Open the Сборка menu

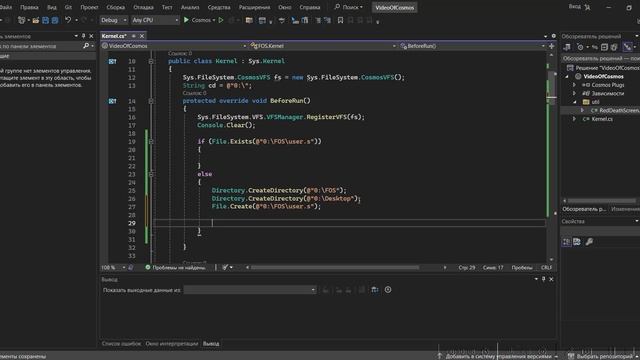click(x=116, y=7)
